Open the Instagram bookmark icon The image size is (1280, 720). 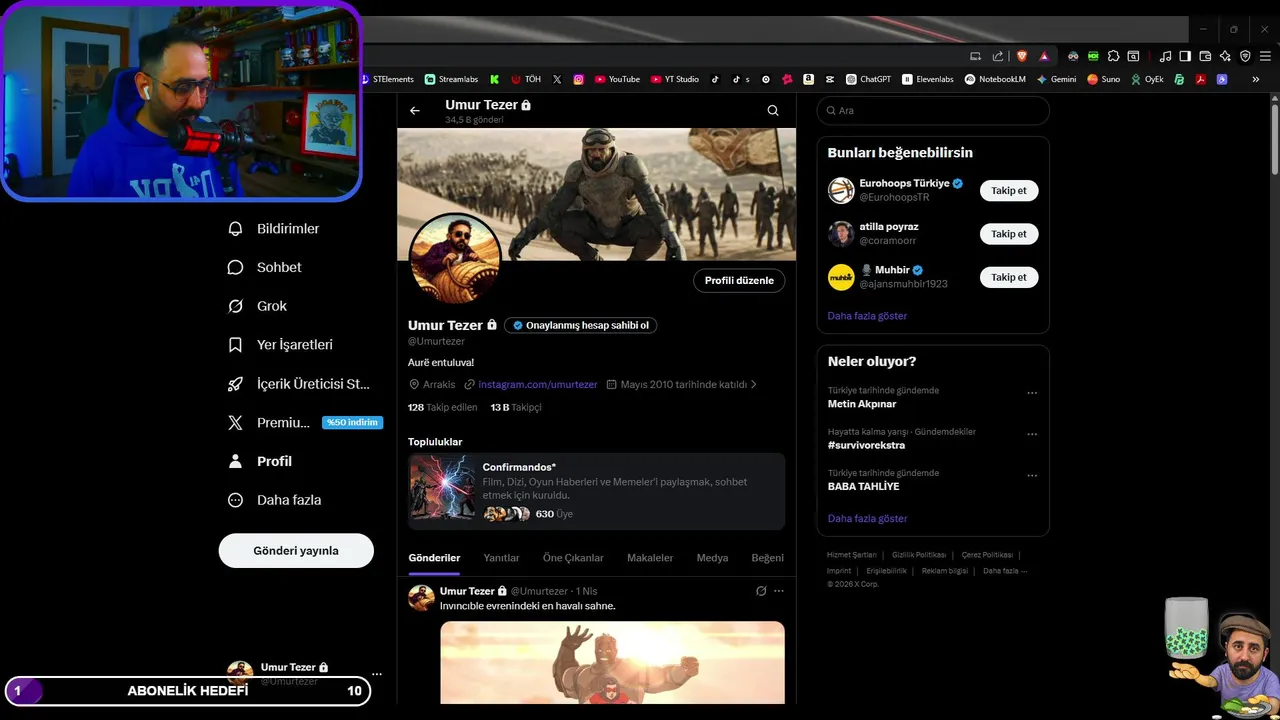click(x=578, y=79)
